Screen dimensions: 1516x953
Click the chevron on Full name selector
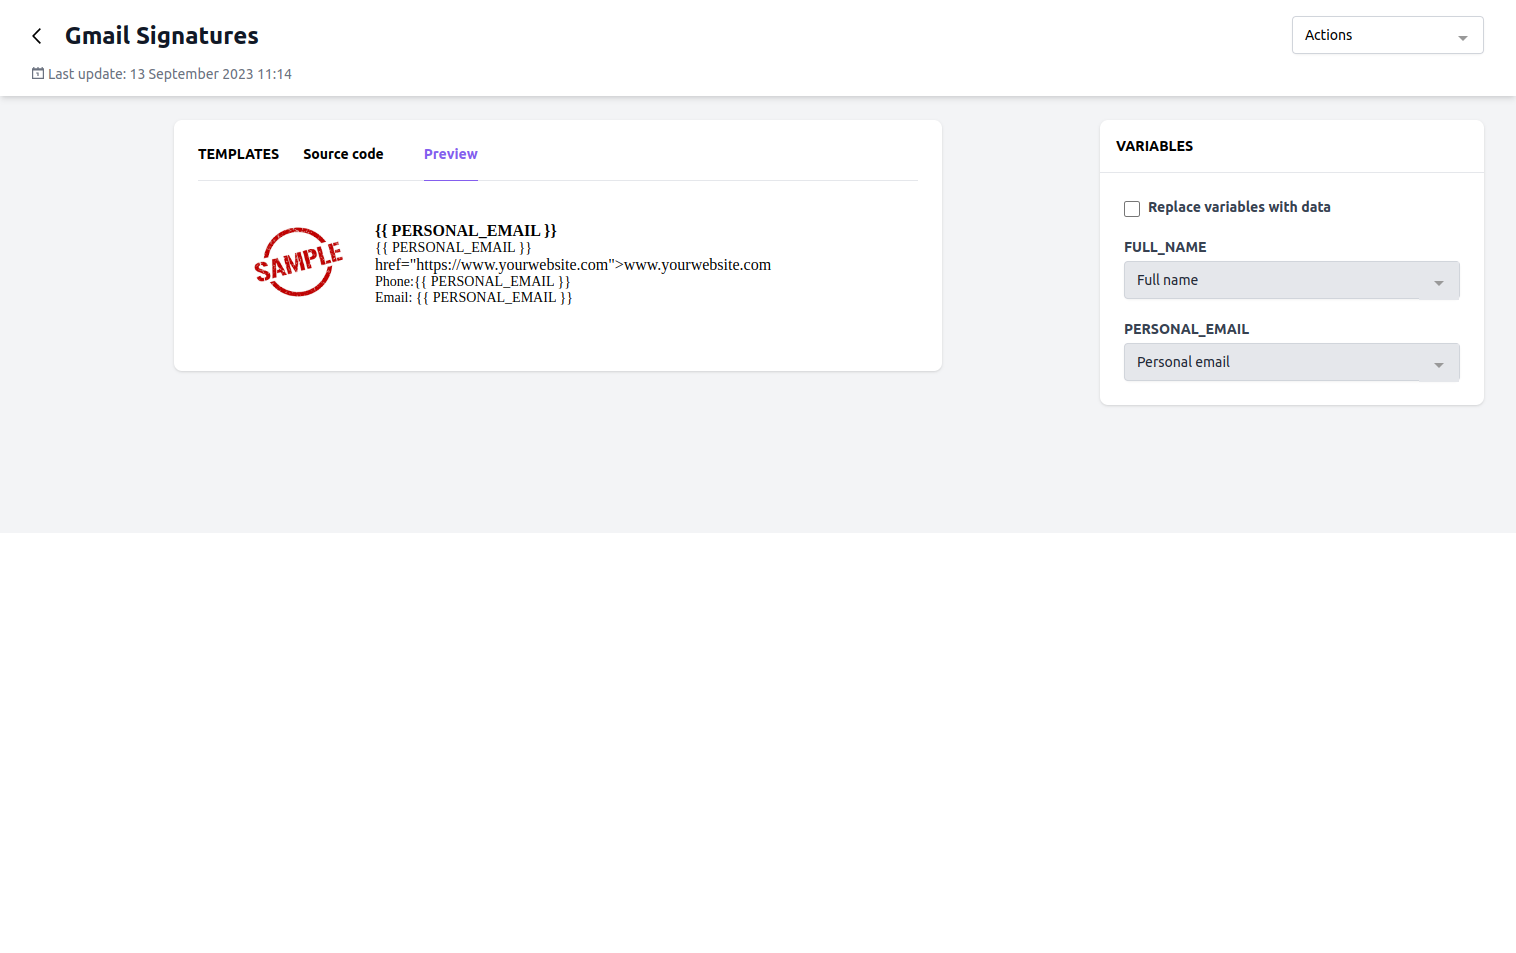tap(1440, 280)
